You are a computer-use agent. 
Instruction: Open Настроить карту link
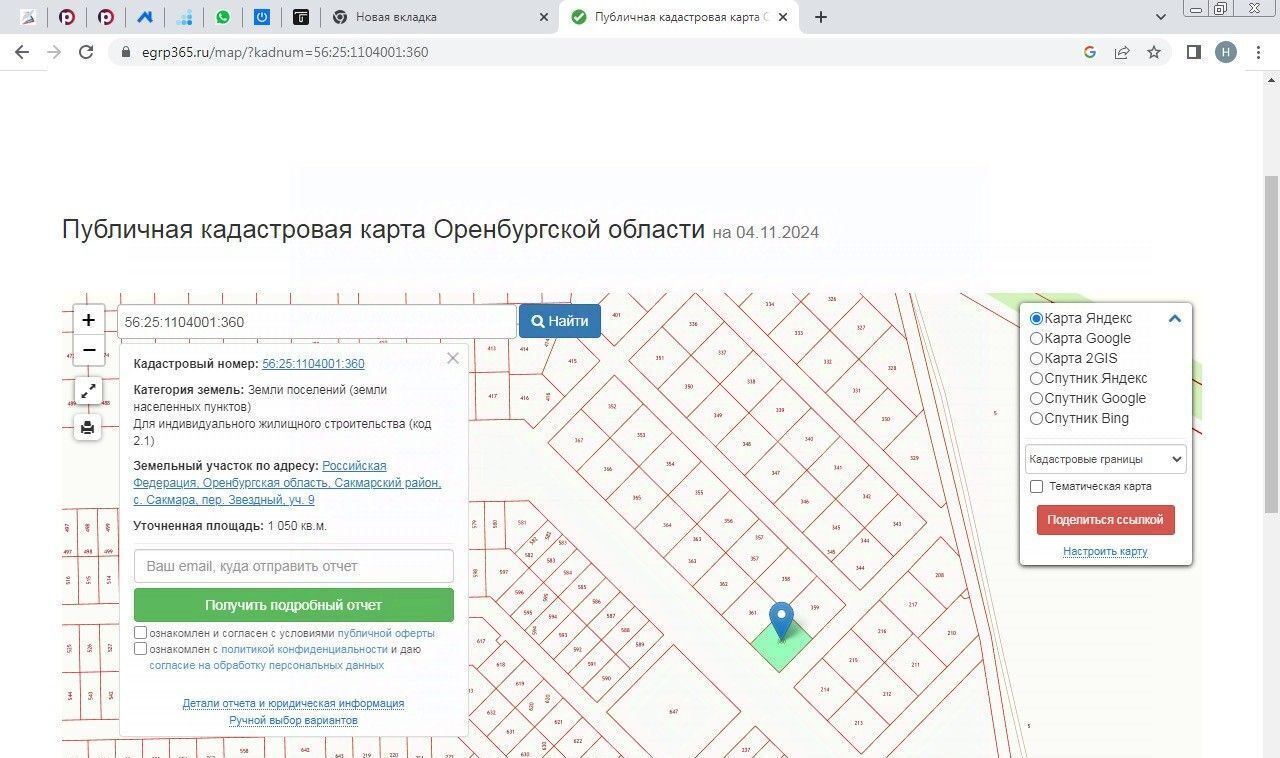point(1105,551)
